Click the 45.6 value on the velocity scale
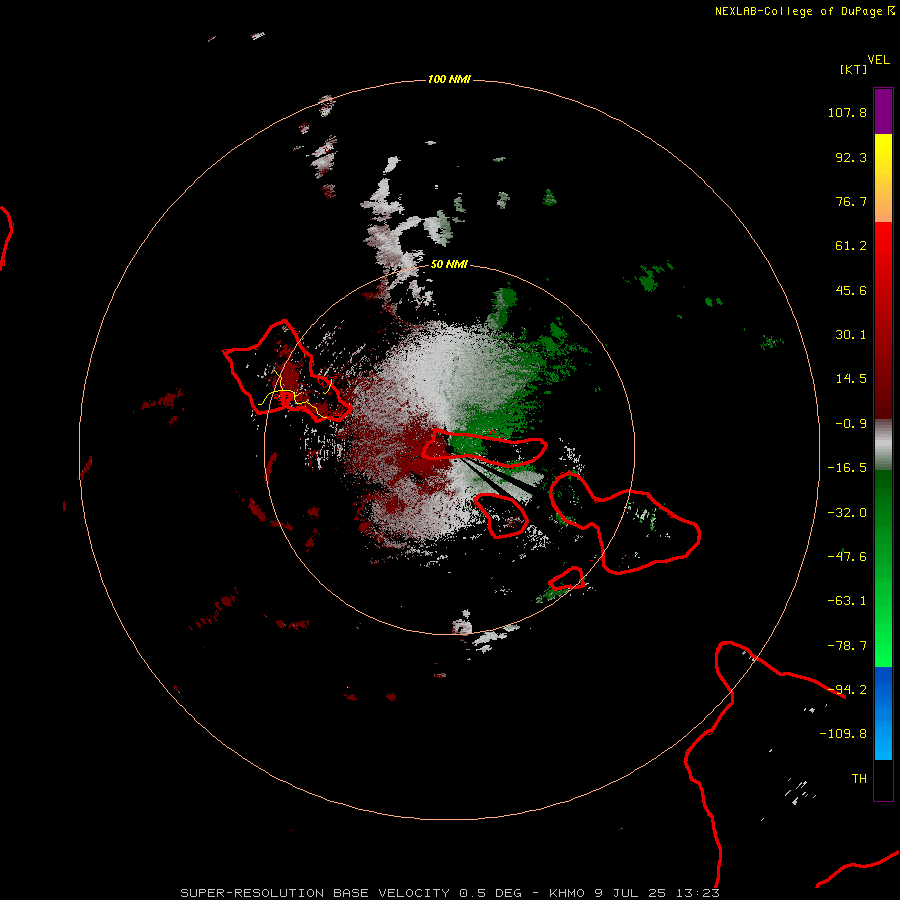900x900 pixels. click(x=851, y=290)
